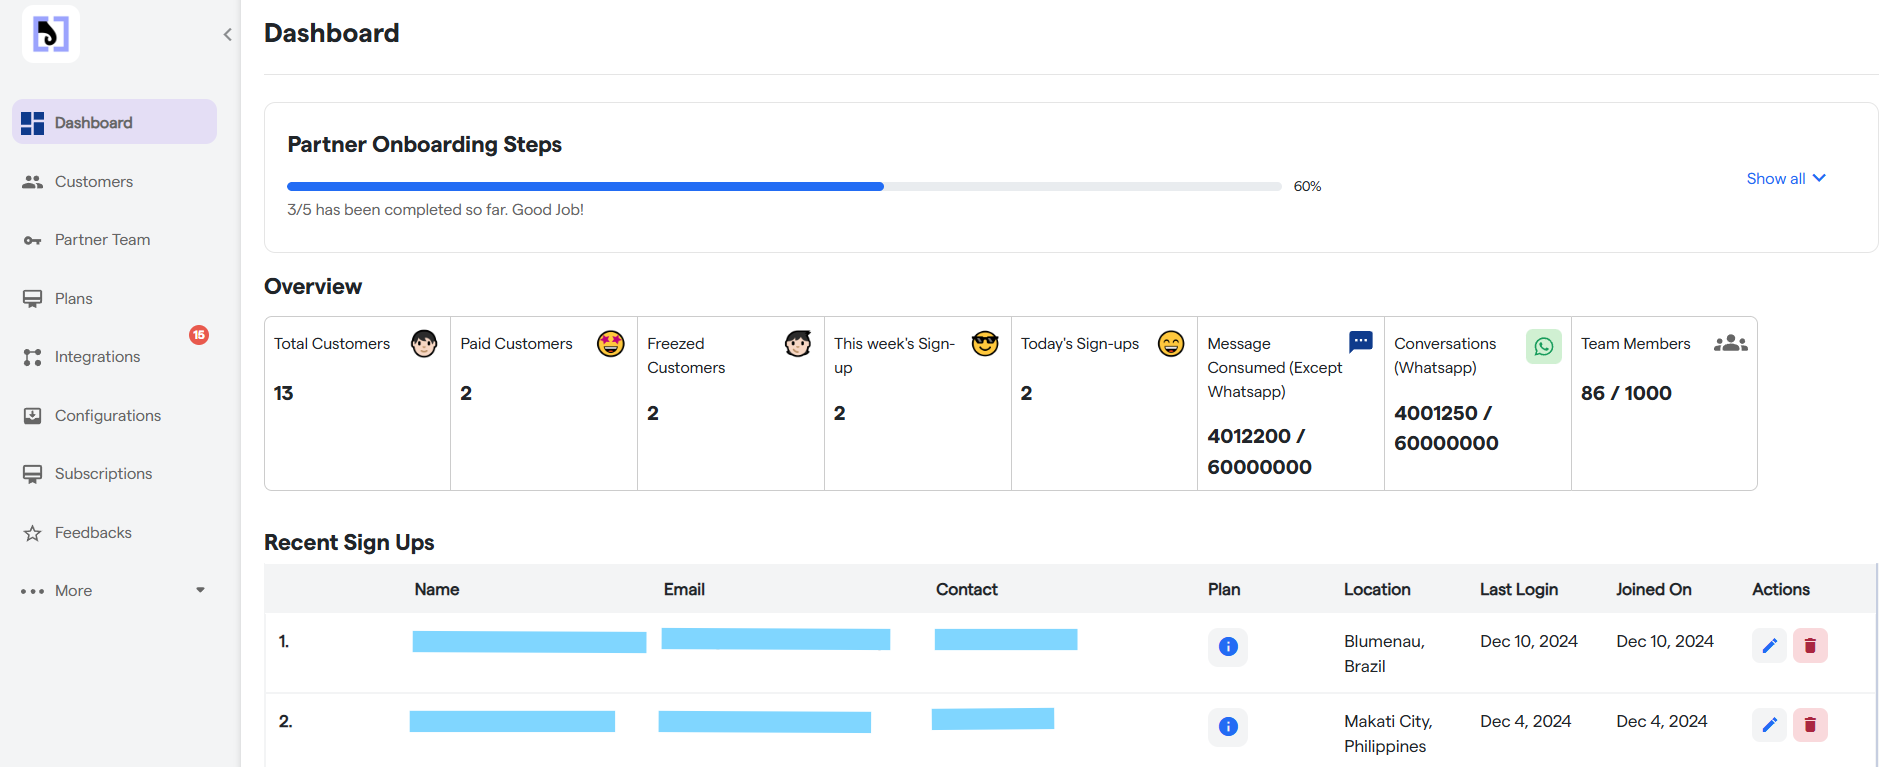Screen dimensions: 1882x767
Task: Click the Feedbacks star icon
Action: coord(33,533)
